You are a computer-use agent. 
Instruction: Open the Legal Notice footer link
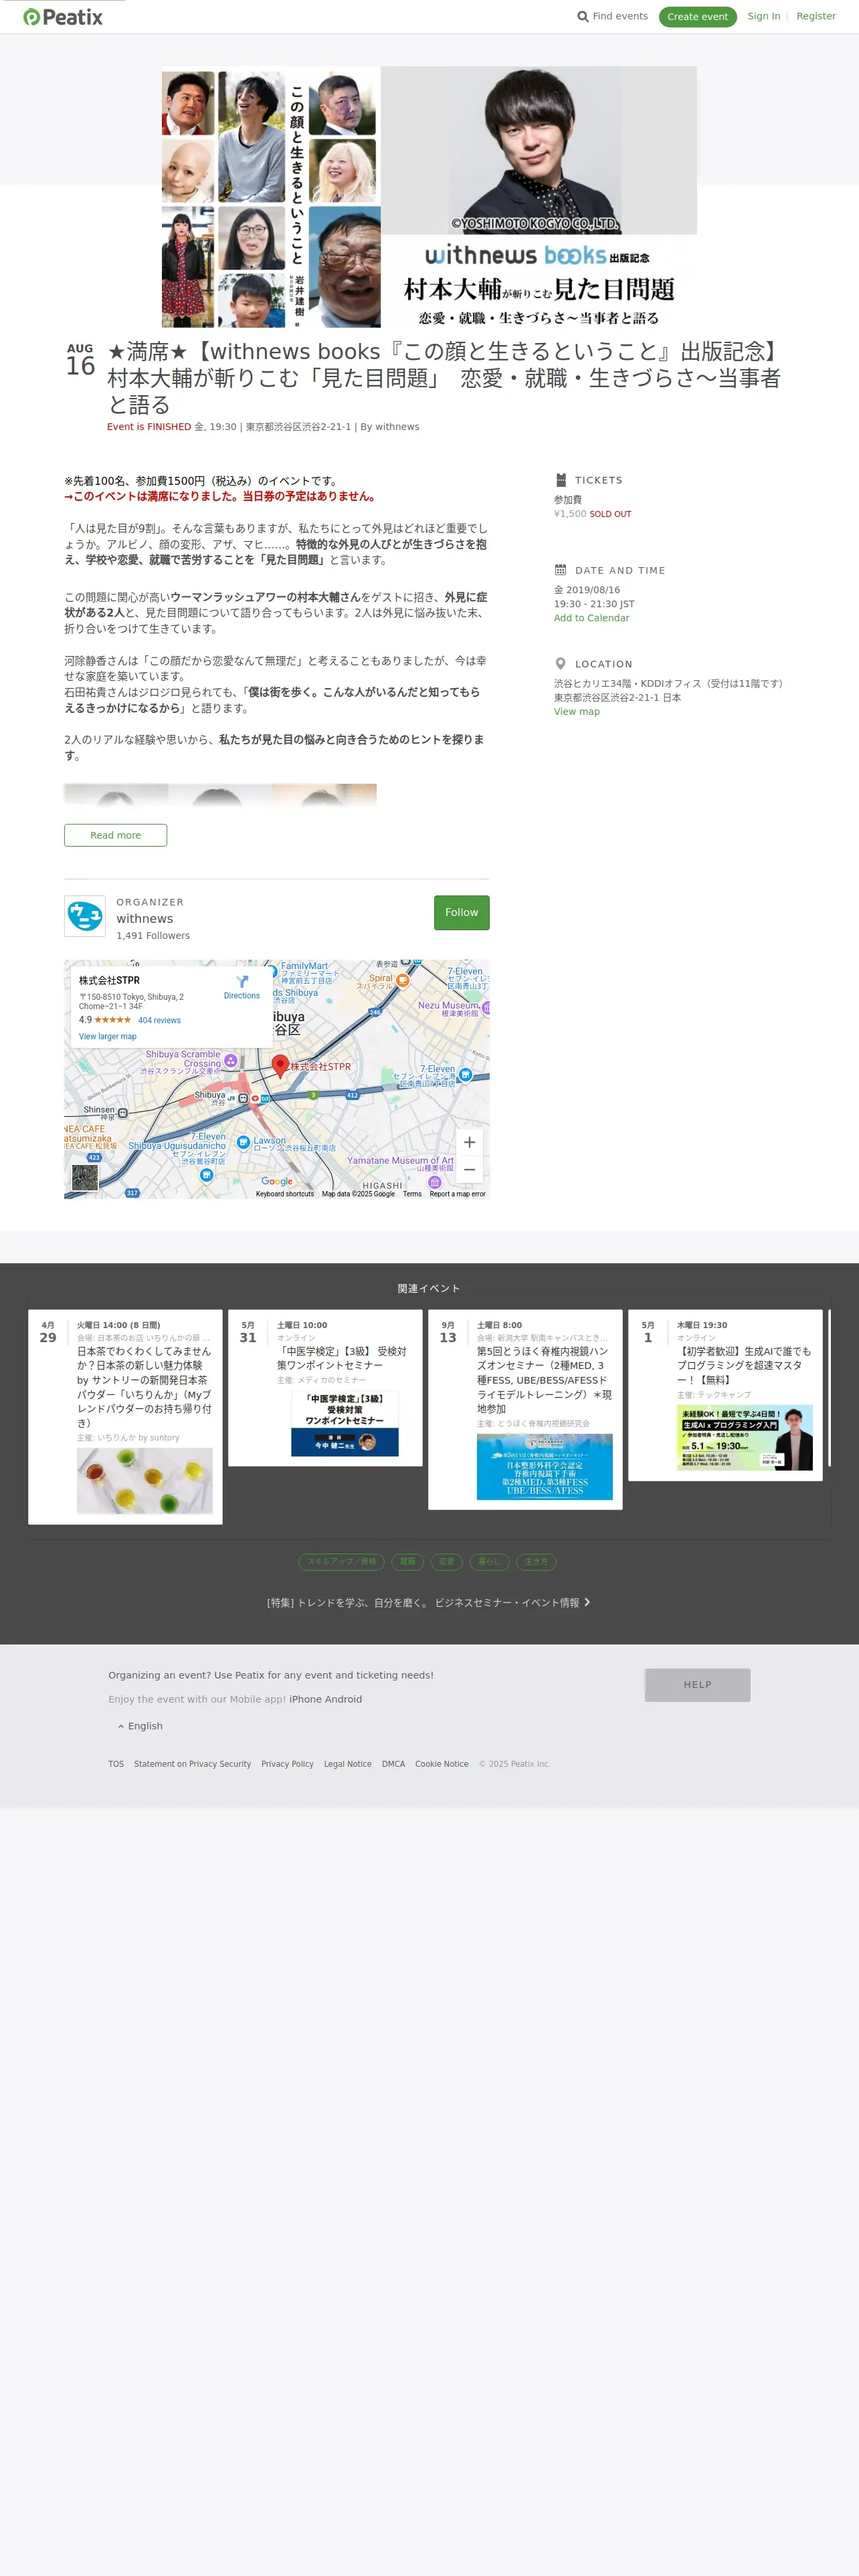point(348,1764)
